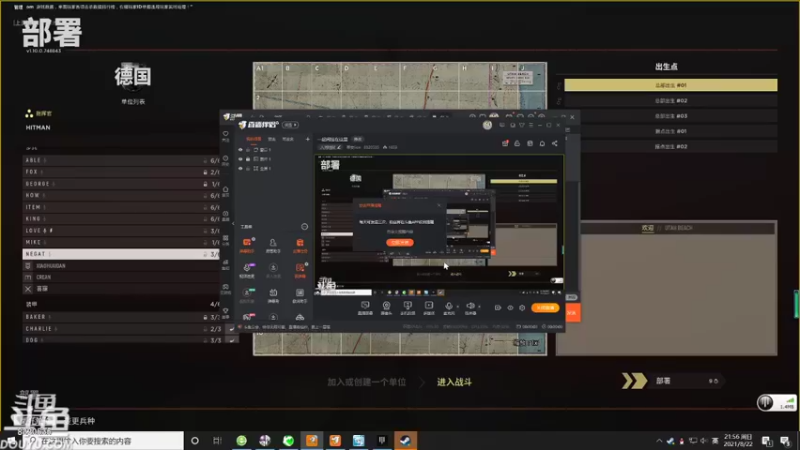800x450 pixels.
Task: Click the Cortana circle on taskbar
Action: (195, 441)
